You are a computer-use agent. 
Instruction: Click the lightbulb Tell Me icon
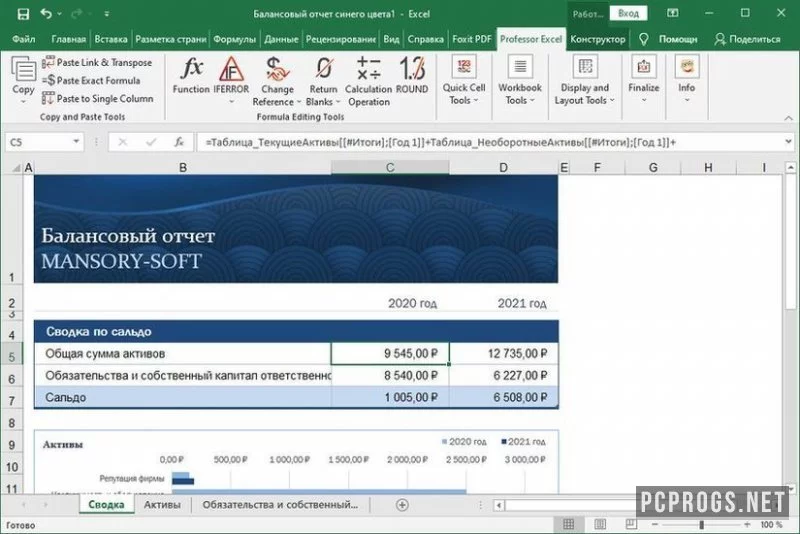643,39
